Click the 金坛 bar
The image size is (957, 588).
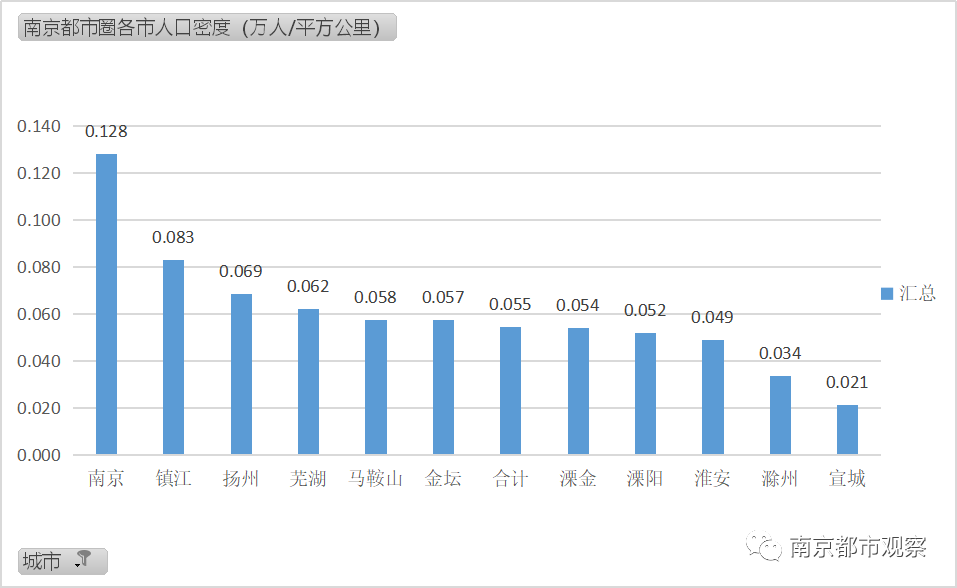443,387
